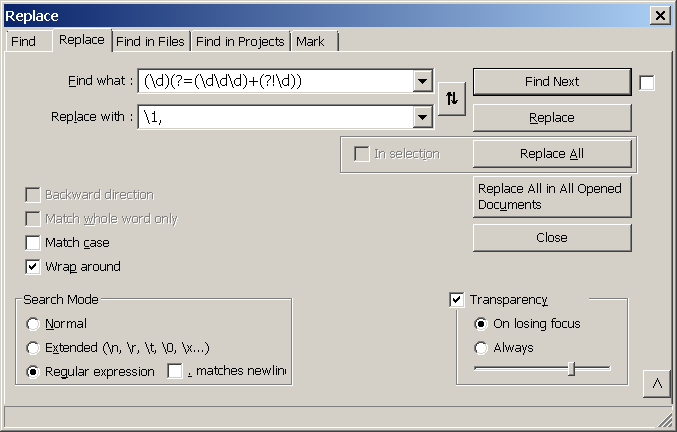Collapse dialog with the caret button
The image size is (677, 432).
[657, 384]
